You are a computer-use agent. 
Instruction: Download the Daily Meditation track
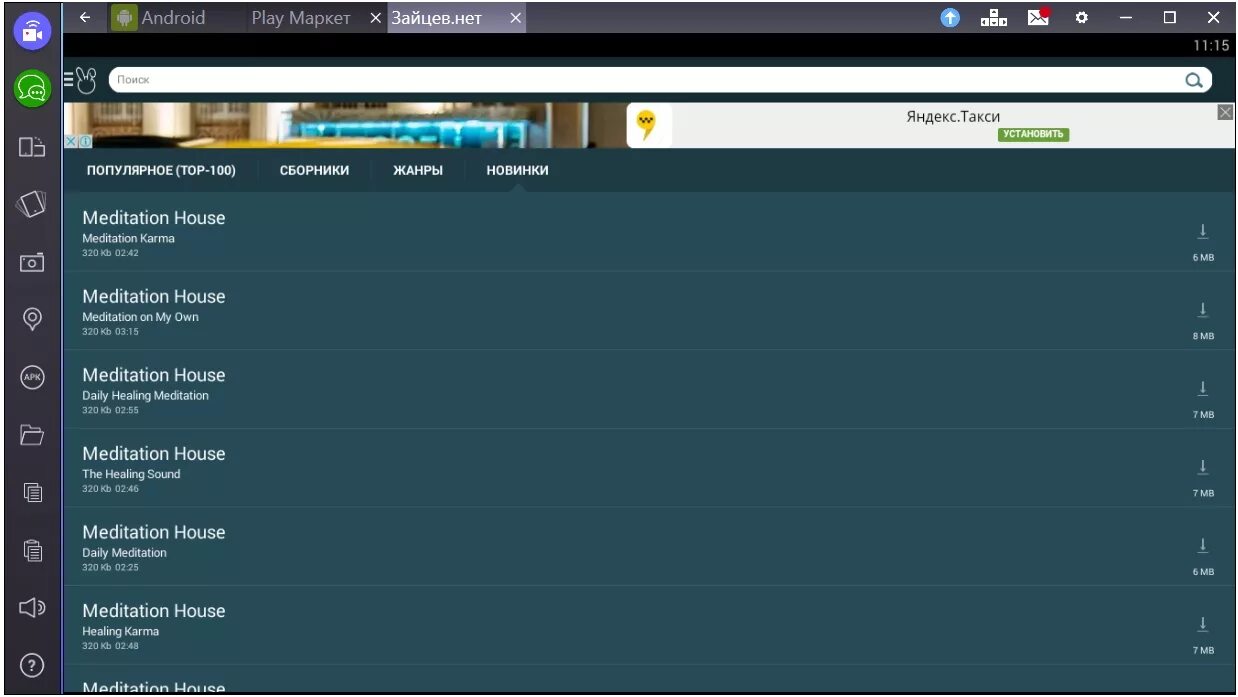click(x=1202, y=546)
